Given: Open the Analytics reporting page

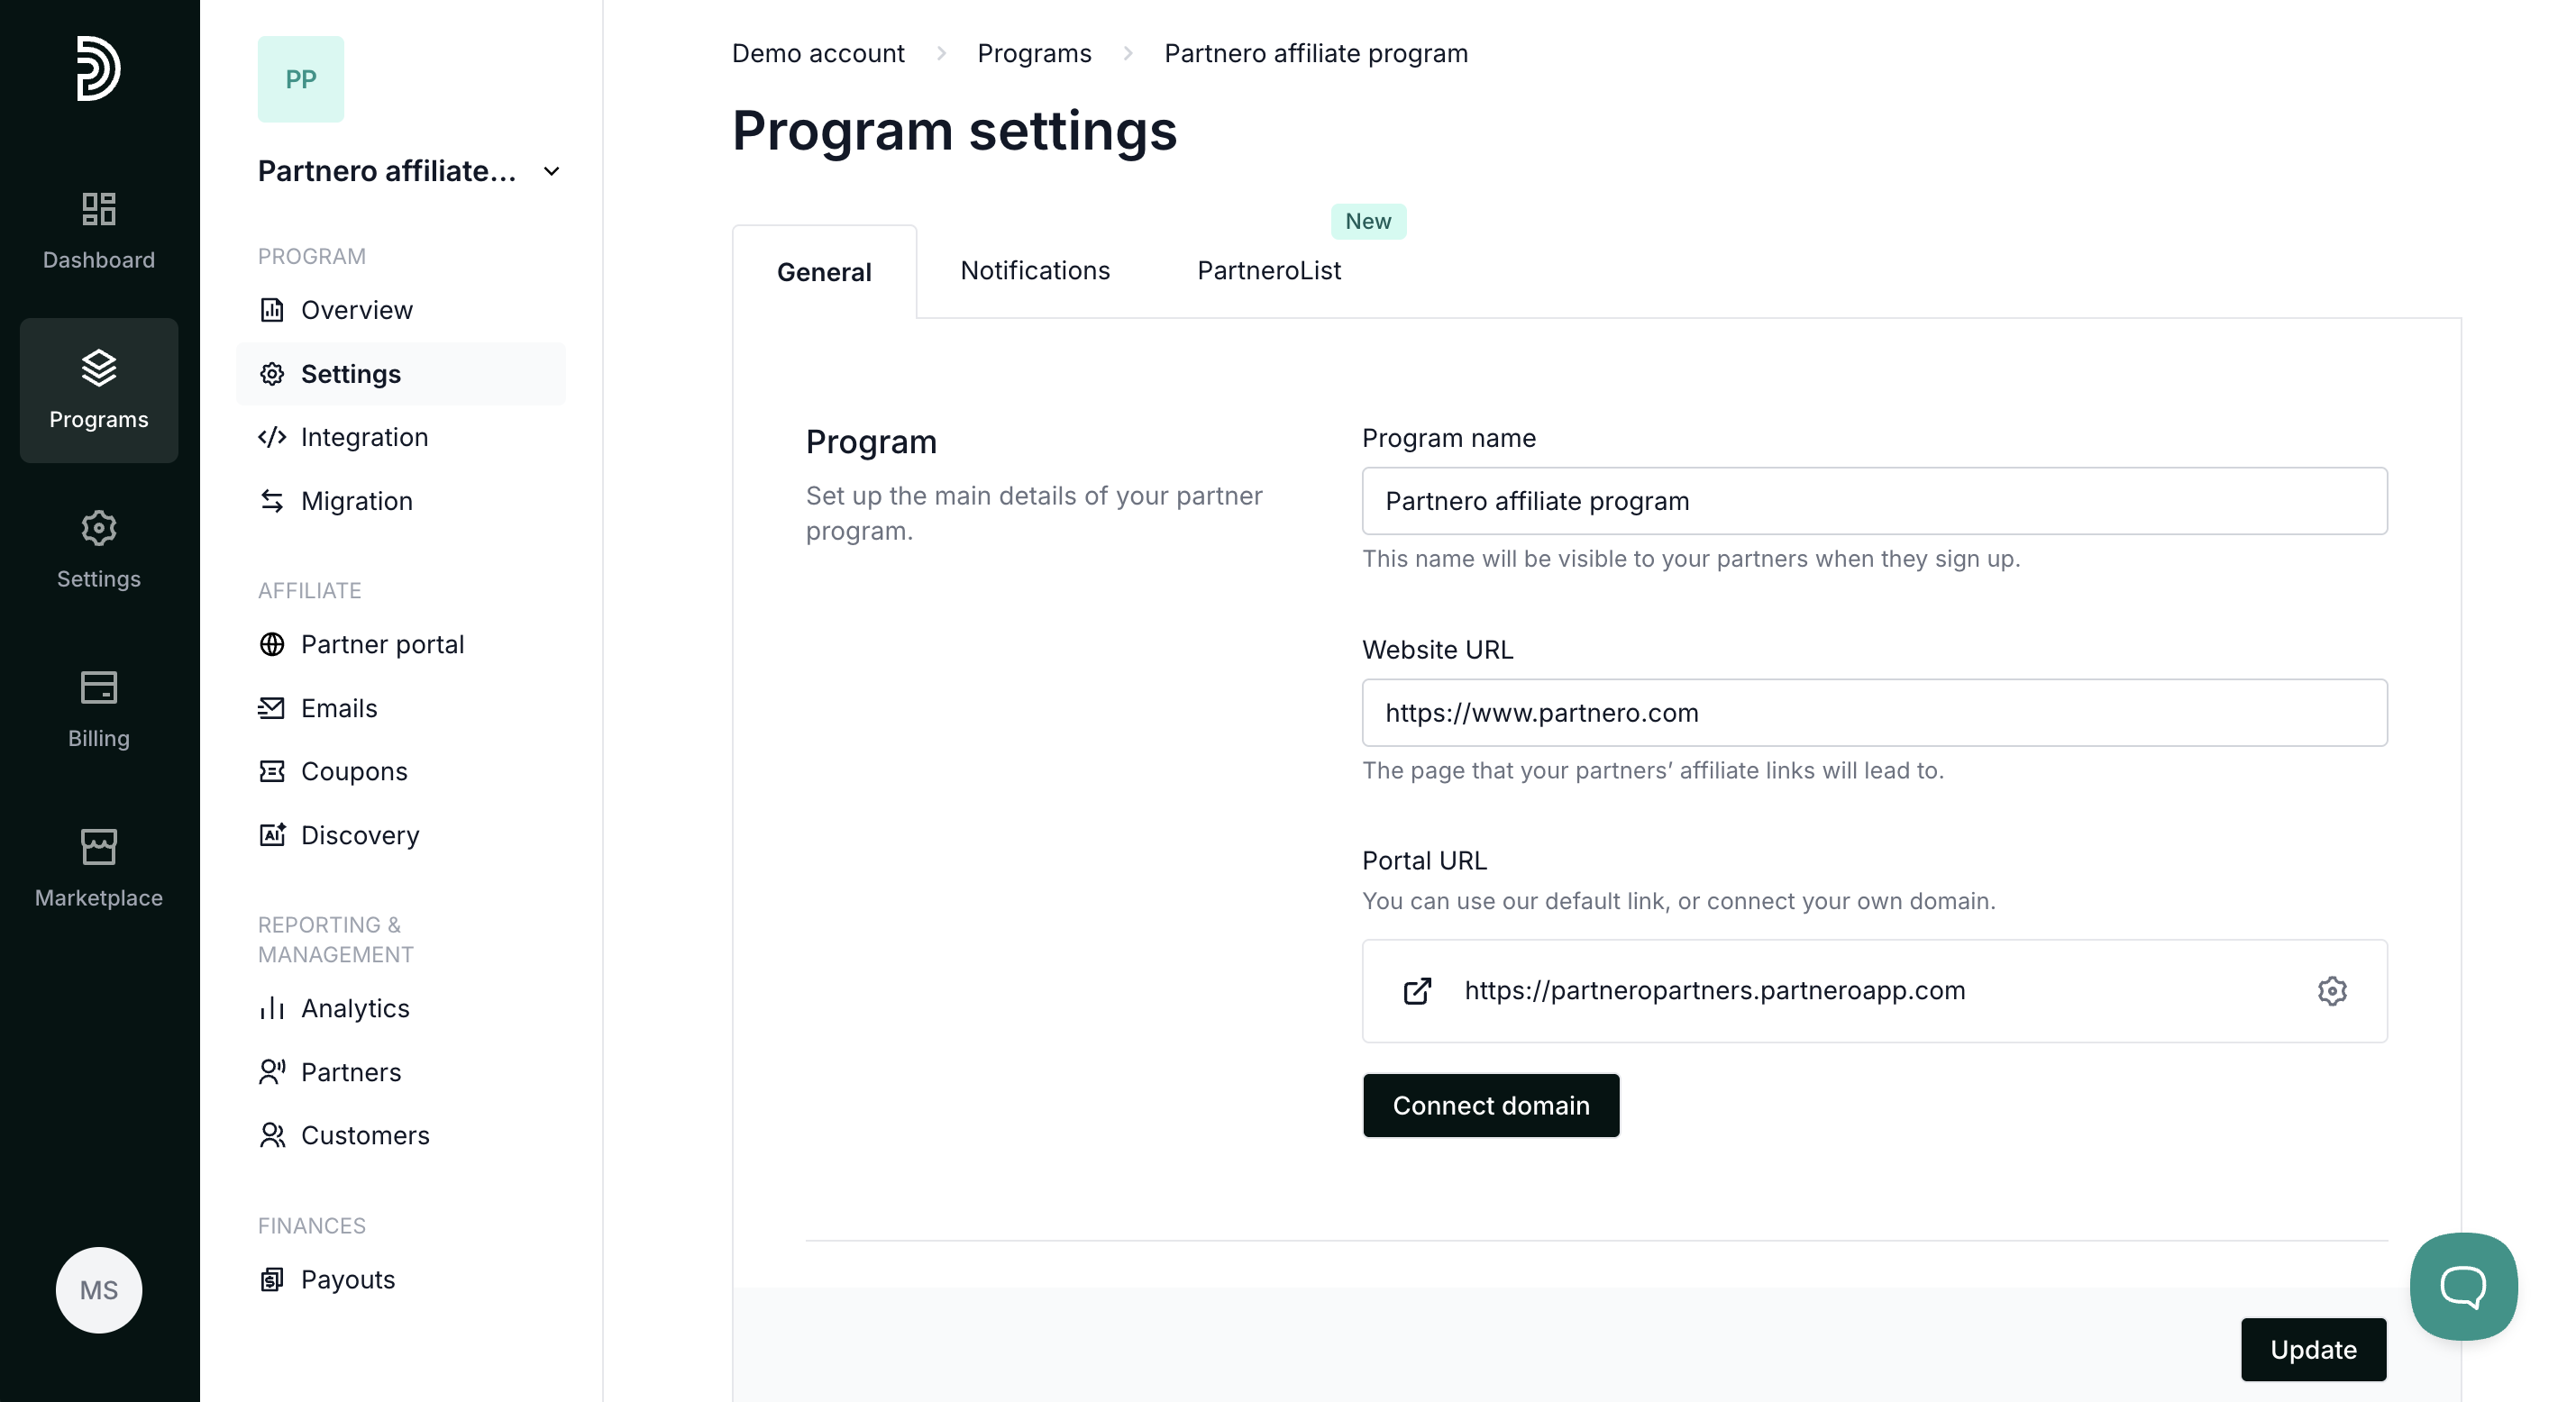Looking at the screenshot, I should [355, 1008].
